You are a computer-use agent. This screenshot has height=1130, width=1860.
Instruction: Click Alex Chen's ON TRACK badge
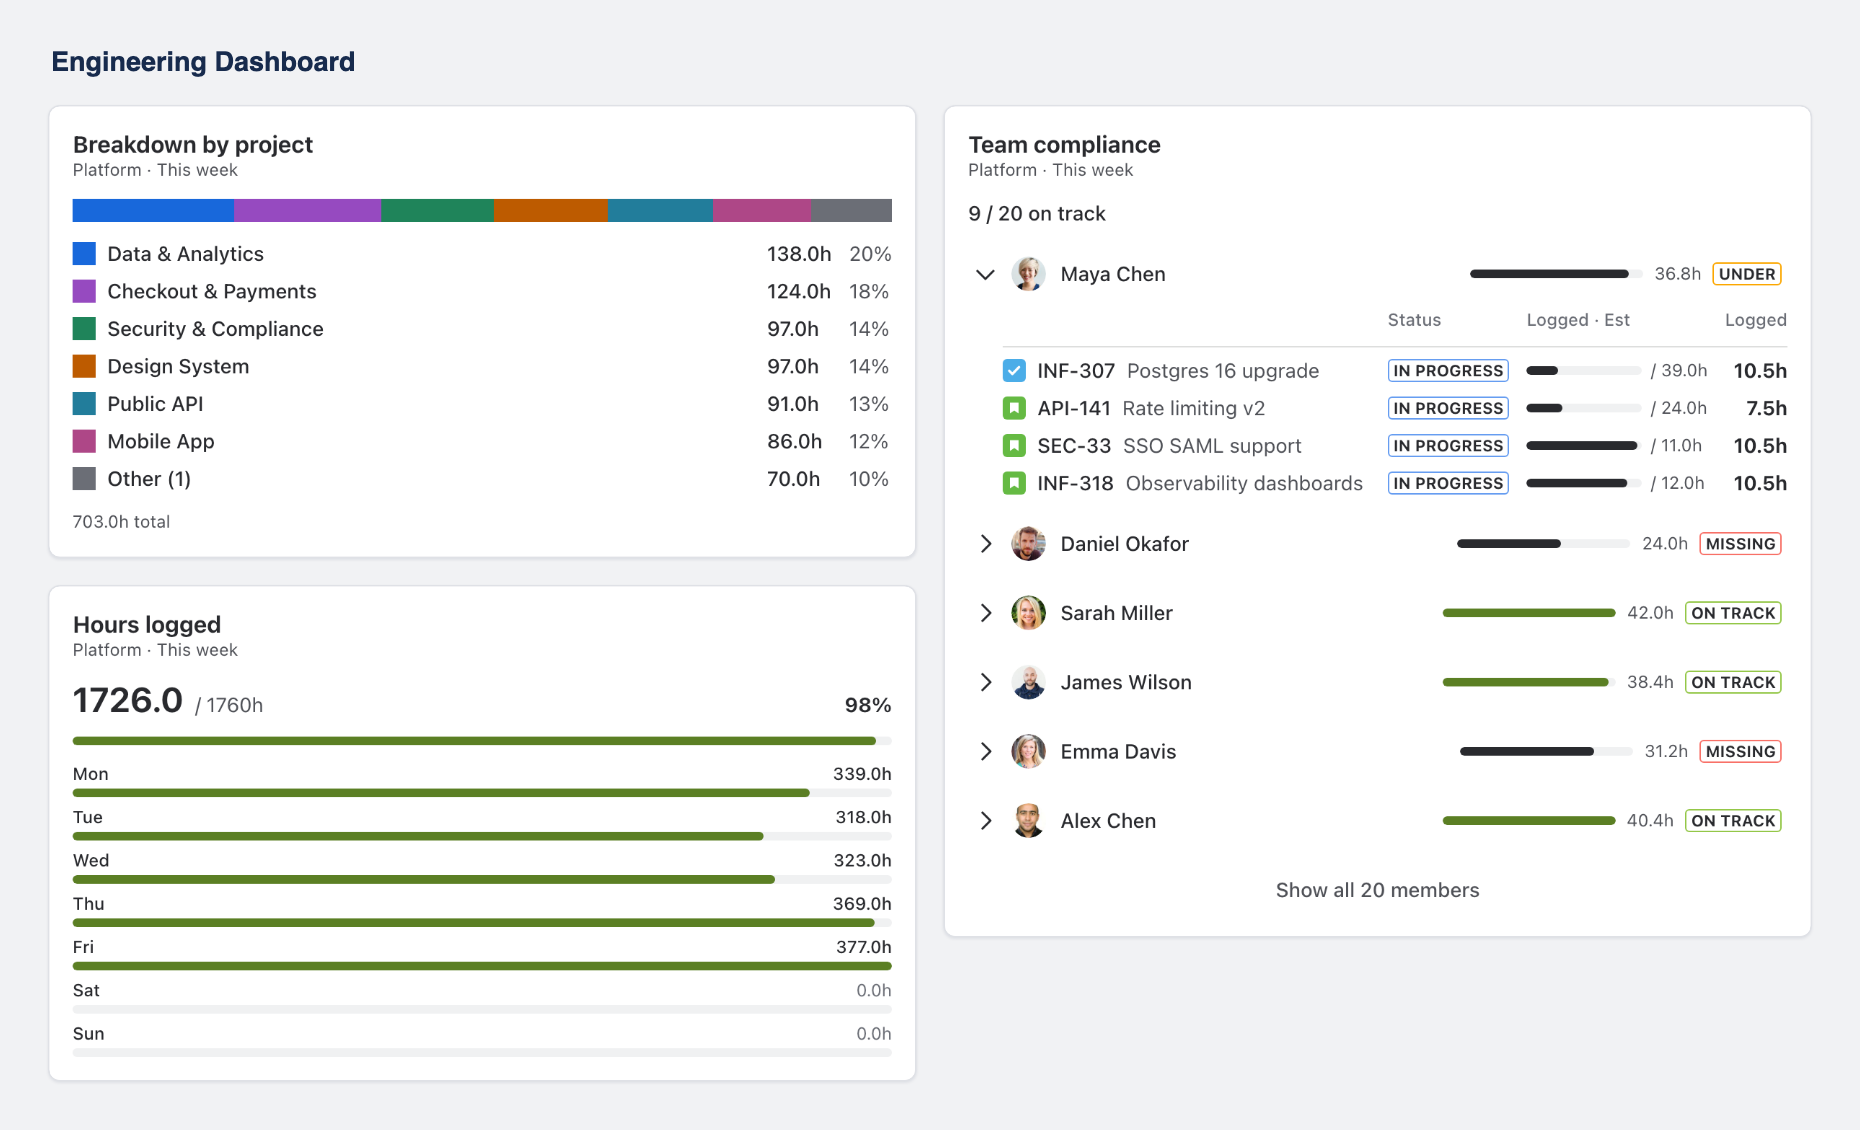(x=1733, y=821)
